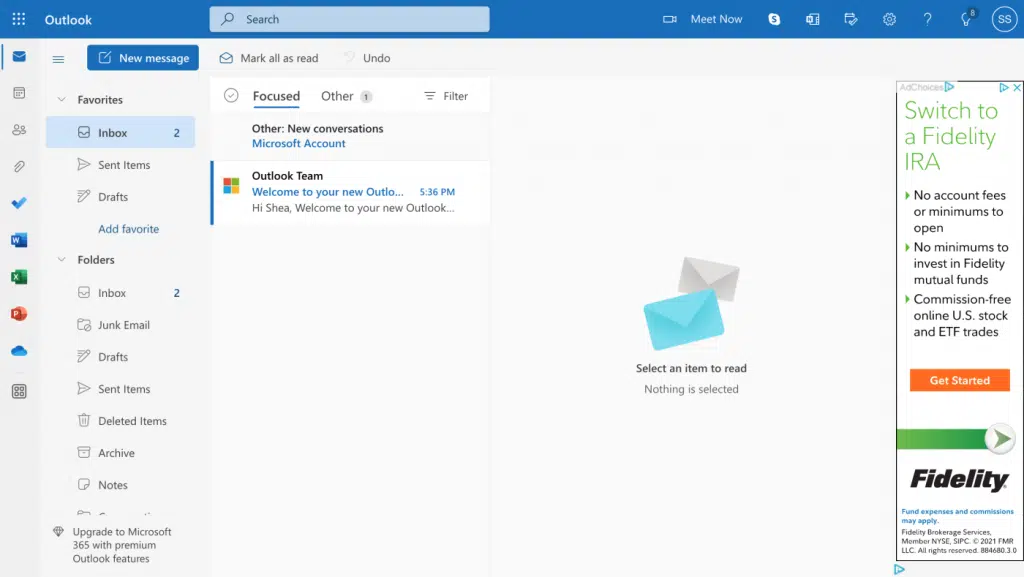
Task: Launch PowerPoint from the left app rail
Action: (19, 314)
